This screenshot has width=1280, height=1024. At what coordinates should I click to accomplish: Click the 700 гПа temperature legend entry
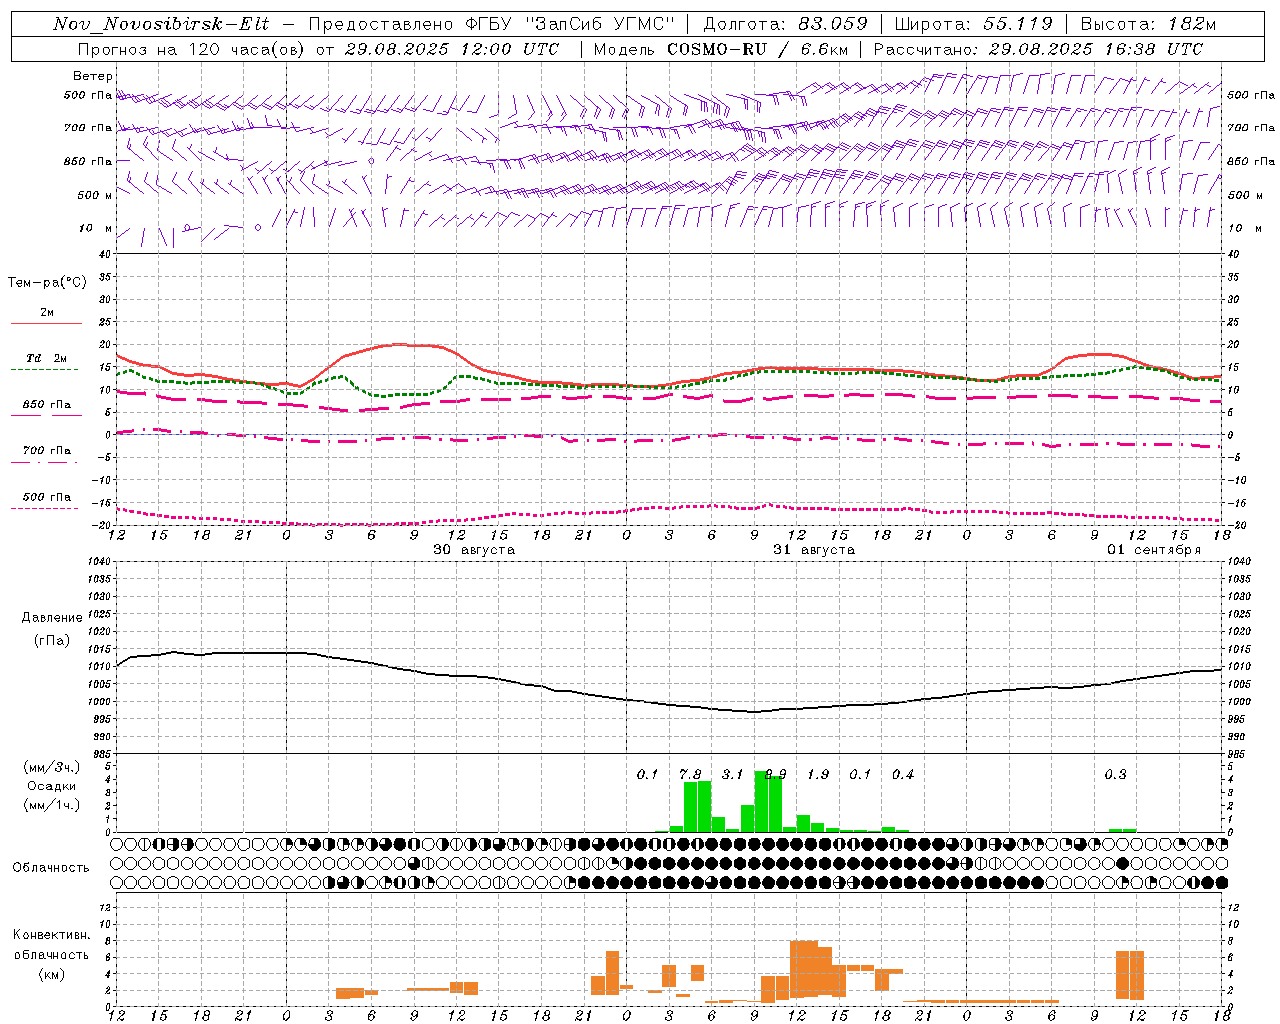[47, 450]
